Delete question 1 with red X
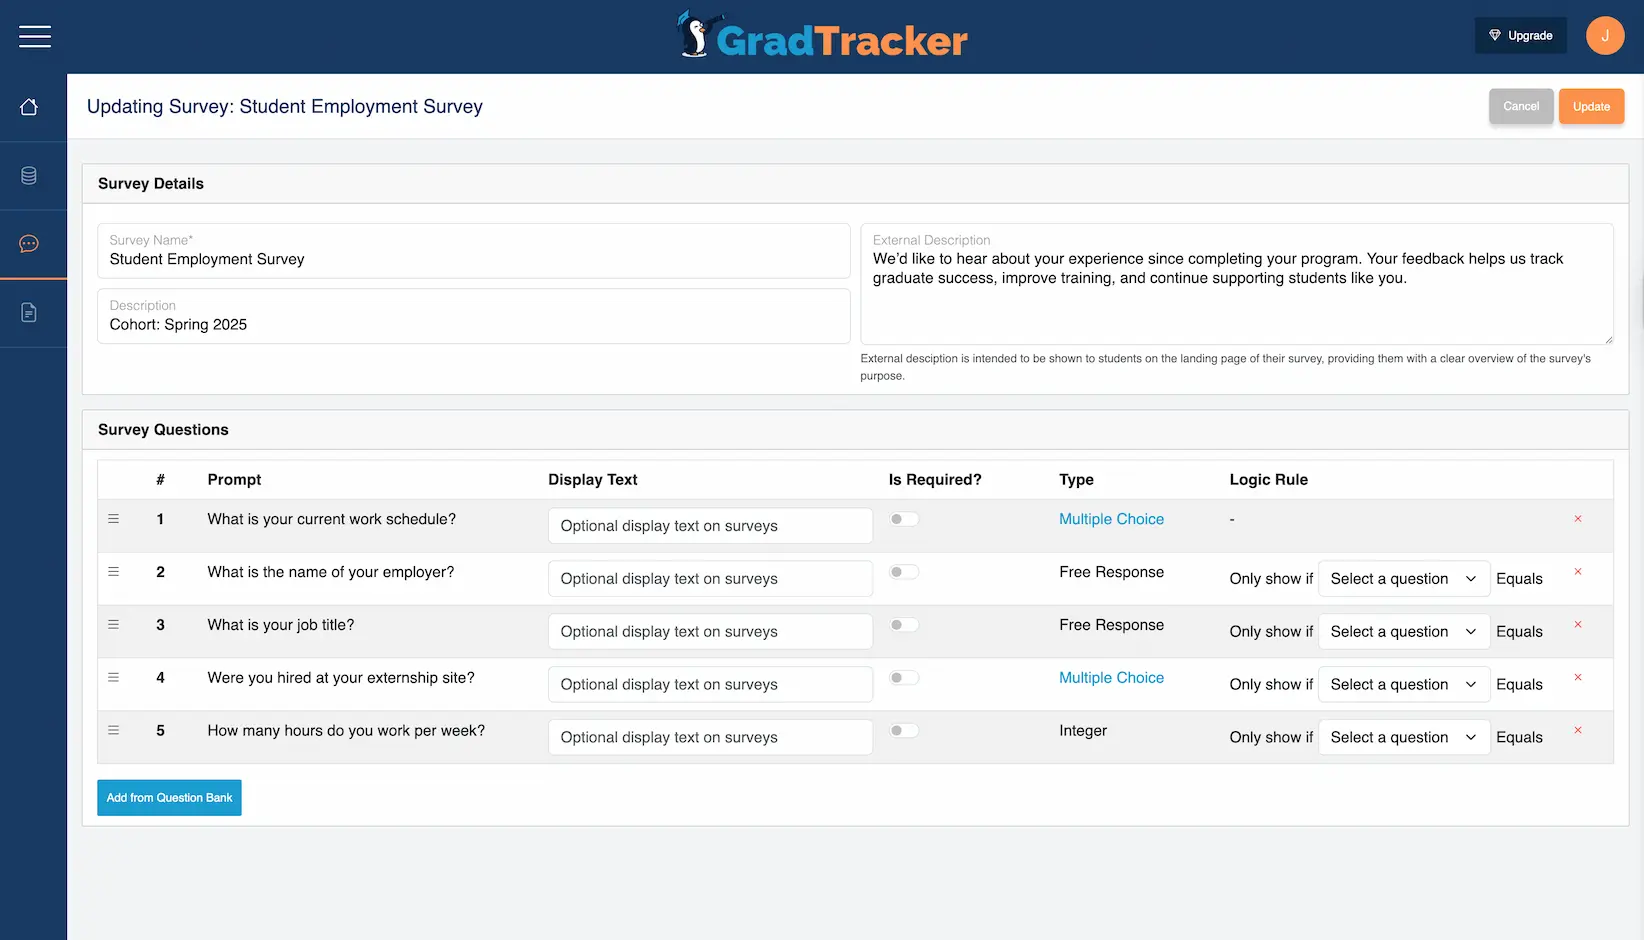 [x=1577, y=519]
